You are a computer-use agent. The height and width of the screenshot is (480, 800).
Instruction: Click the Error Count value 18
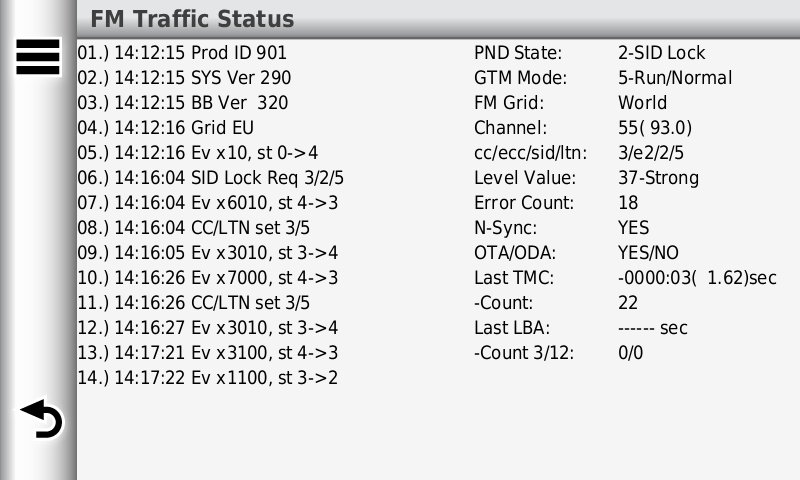tap(628, 203)
